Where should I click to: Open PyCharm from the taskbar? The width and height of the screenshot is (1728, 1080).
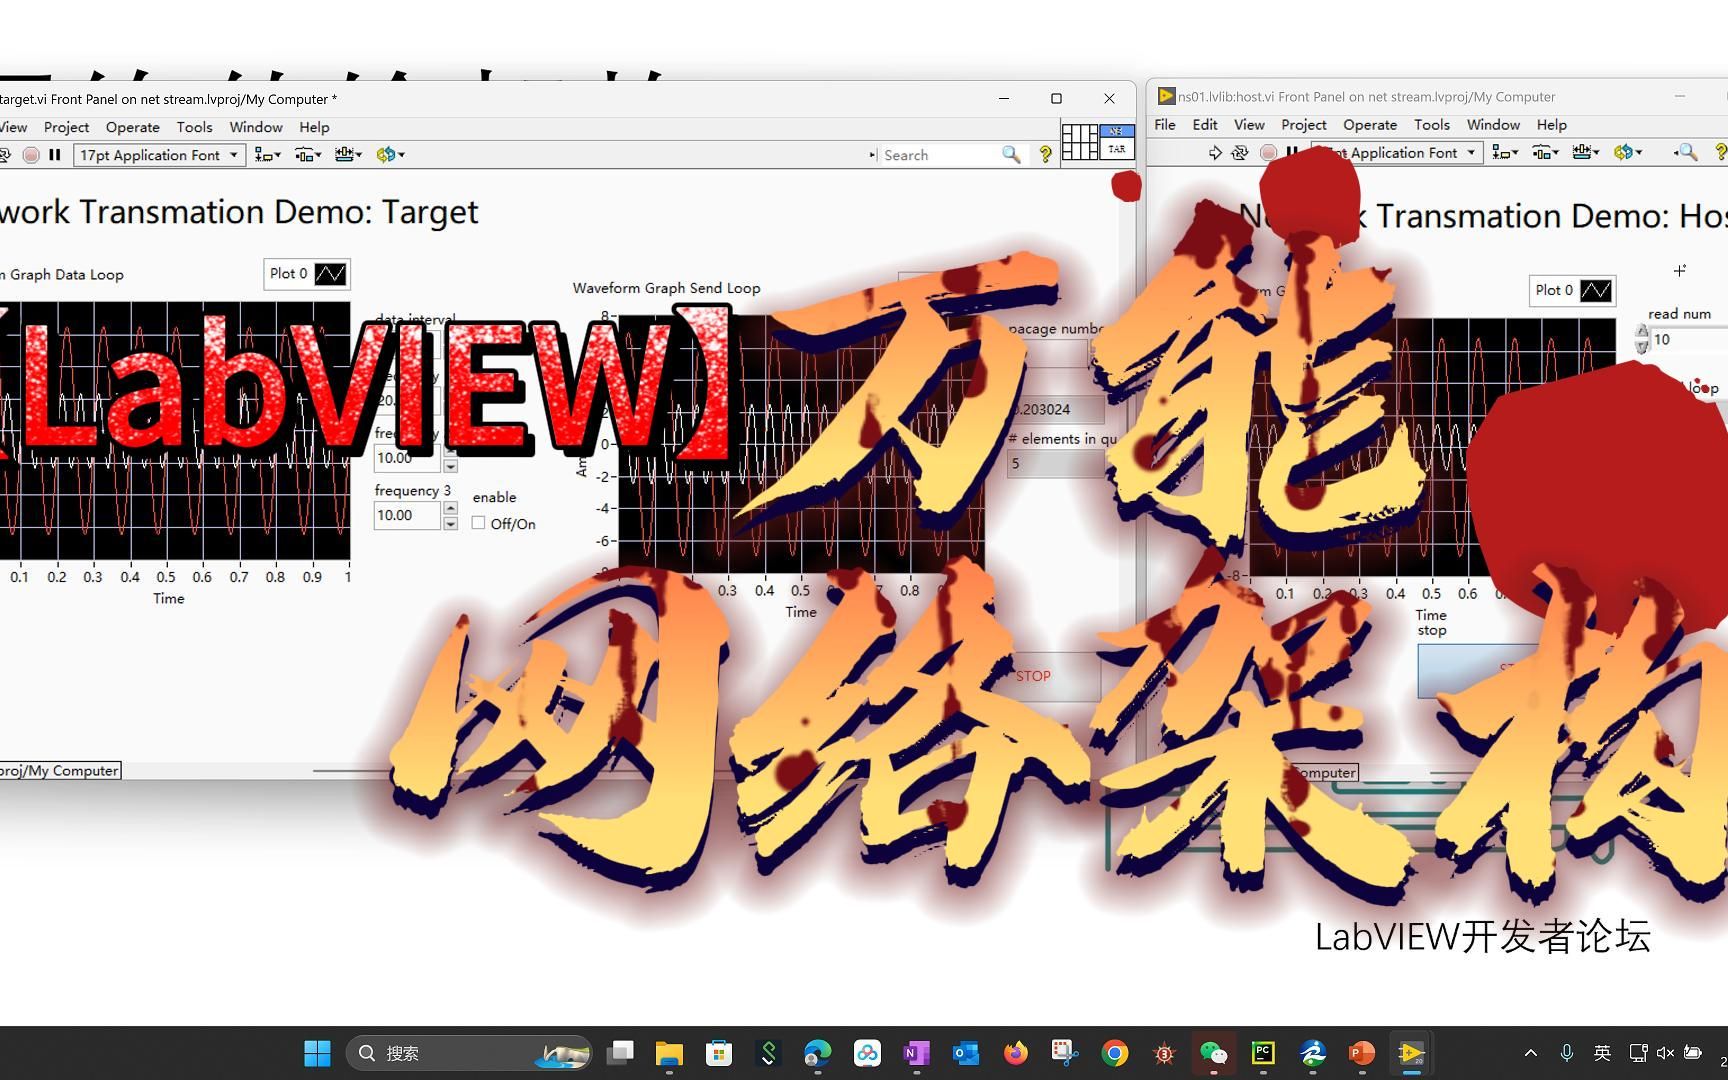1263,1053
